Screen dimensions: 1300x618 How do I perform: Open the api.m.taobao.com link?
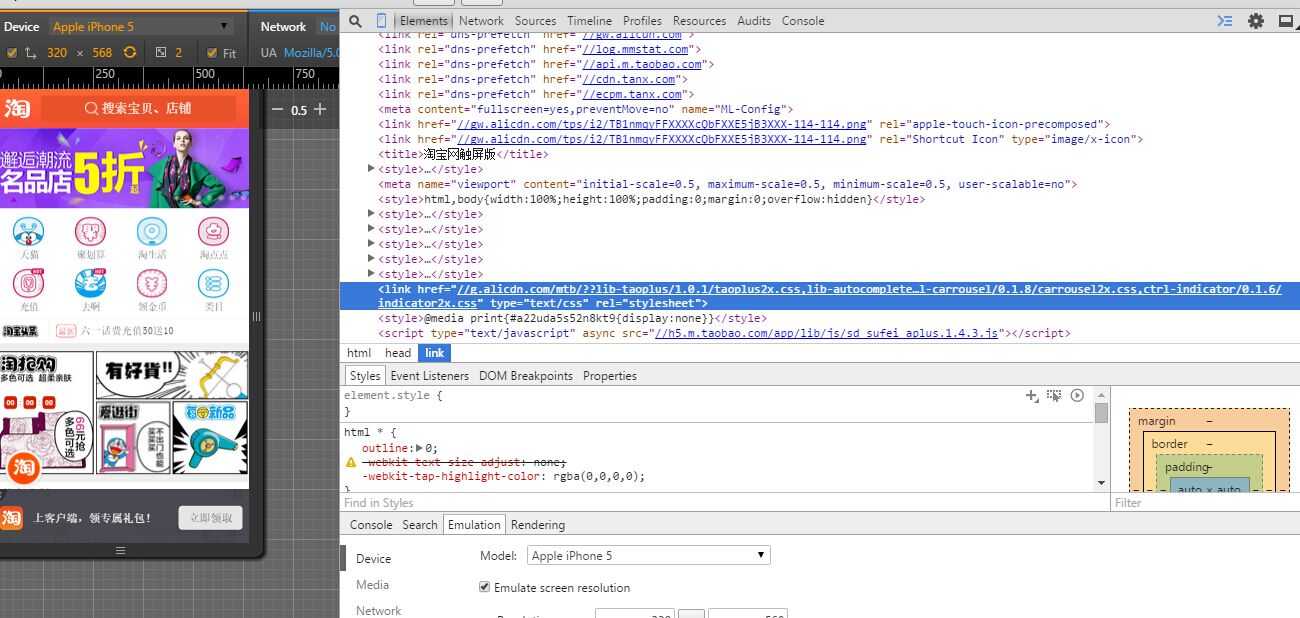tap(643, 64)
